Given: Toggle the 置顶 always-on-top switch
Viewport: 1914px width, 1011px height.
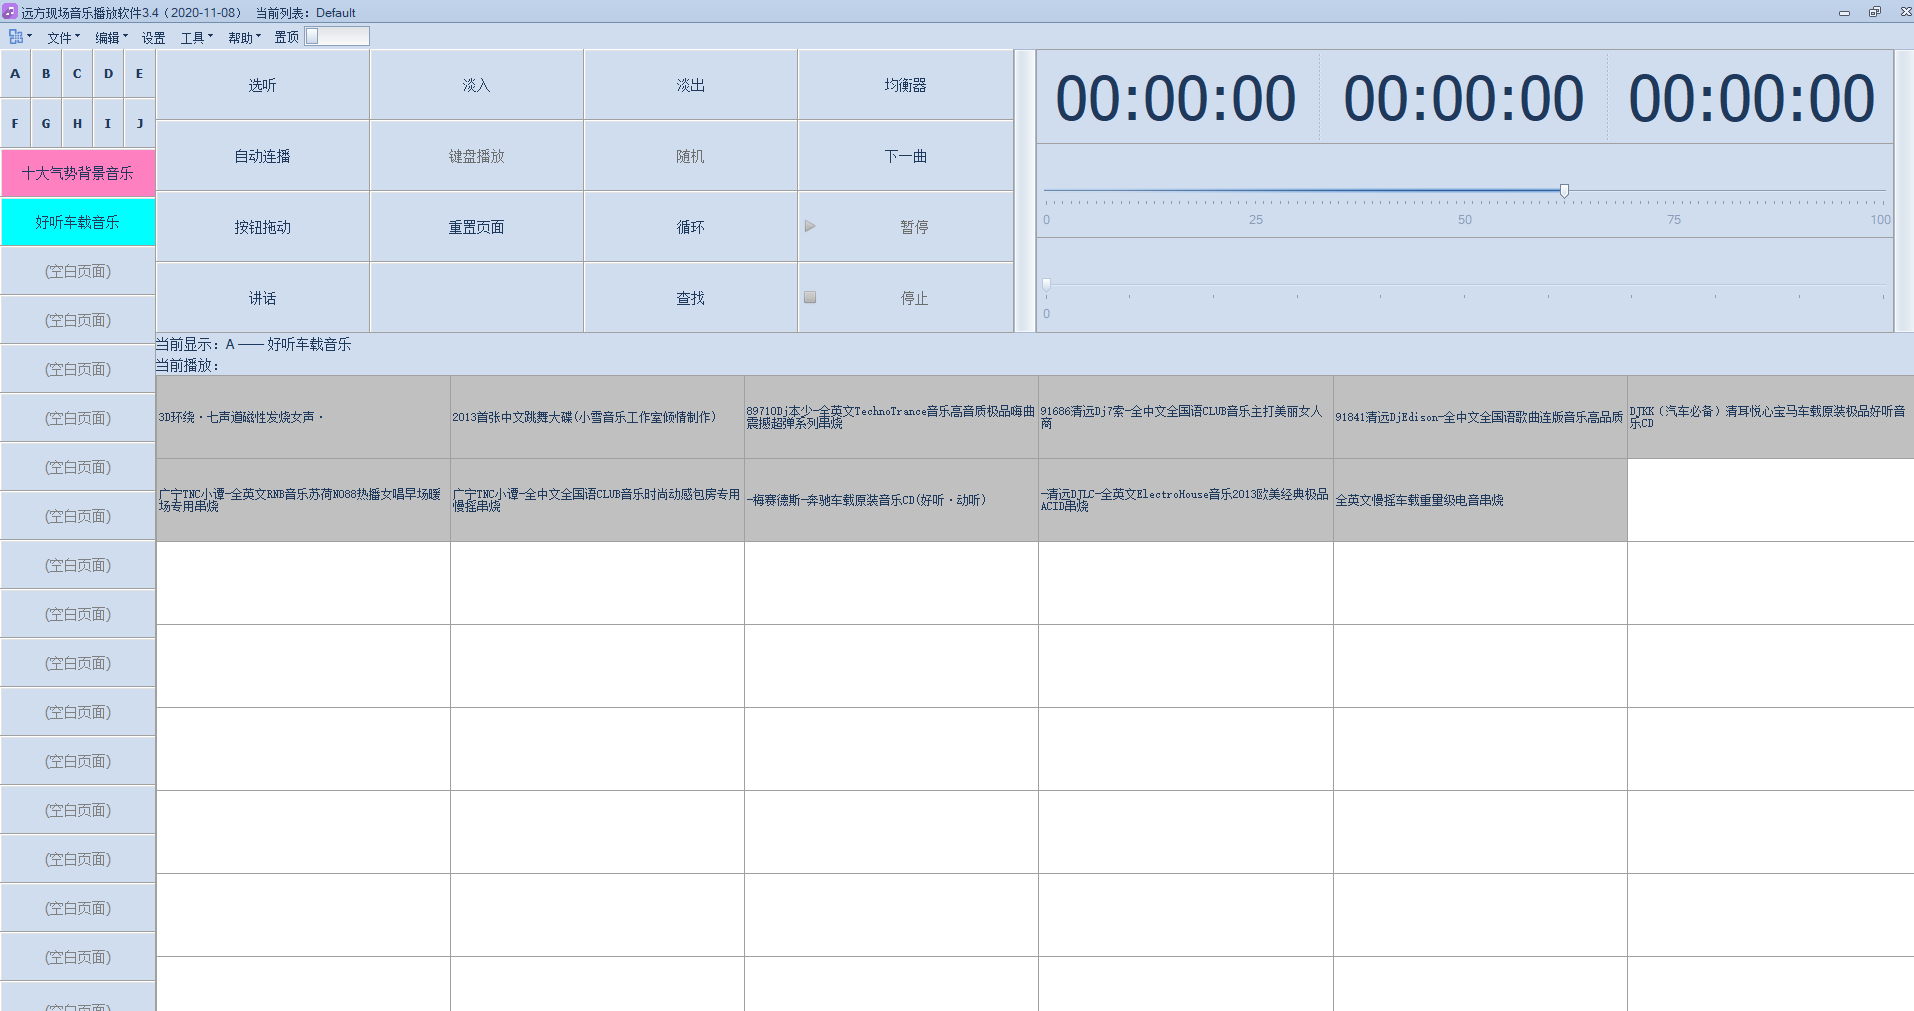Looking at the screenshot, I should pos(337,37).
